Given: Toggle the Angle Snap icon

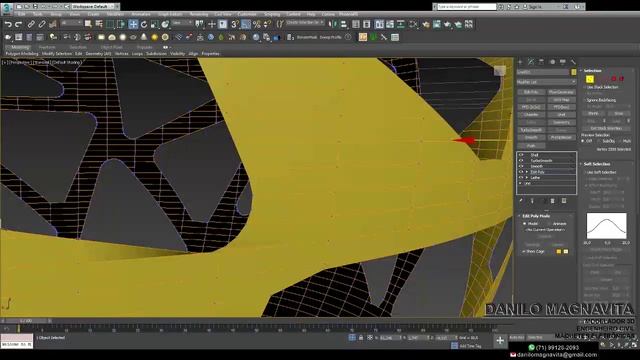Looking at the screenshot, I should (x=246, y=24).
